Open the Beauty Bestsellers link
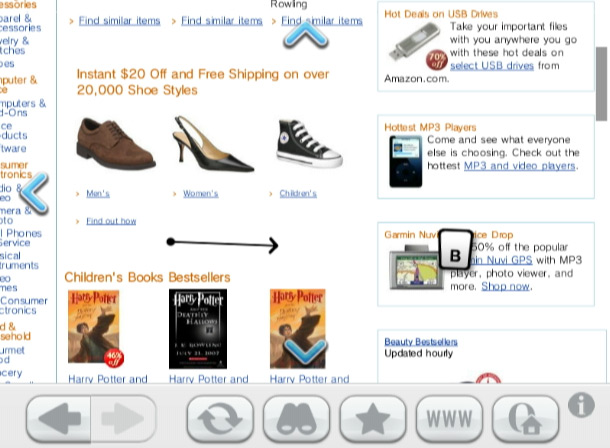Image resolution: width=610 pixels, height=448 pixels. pyautogui.click(x=421, y=341)
